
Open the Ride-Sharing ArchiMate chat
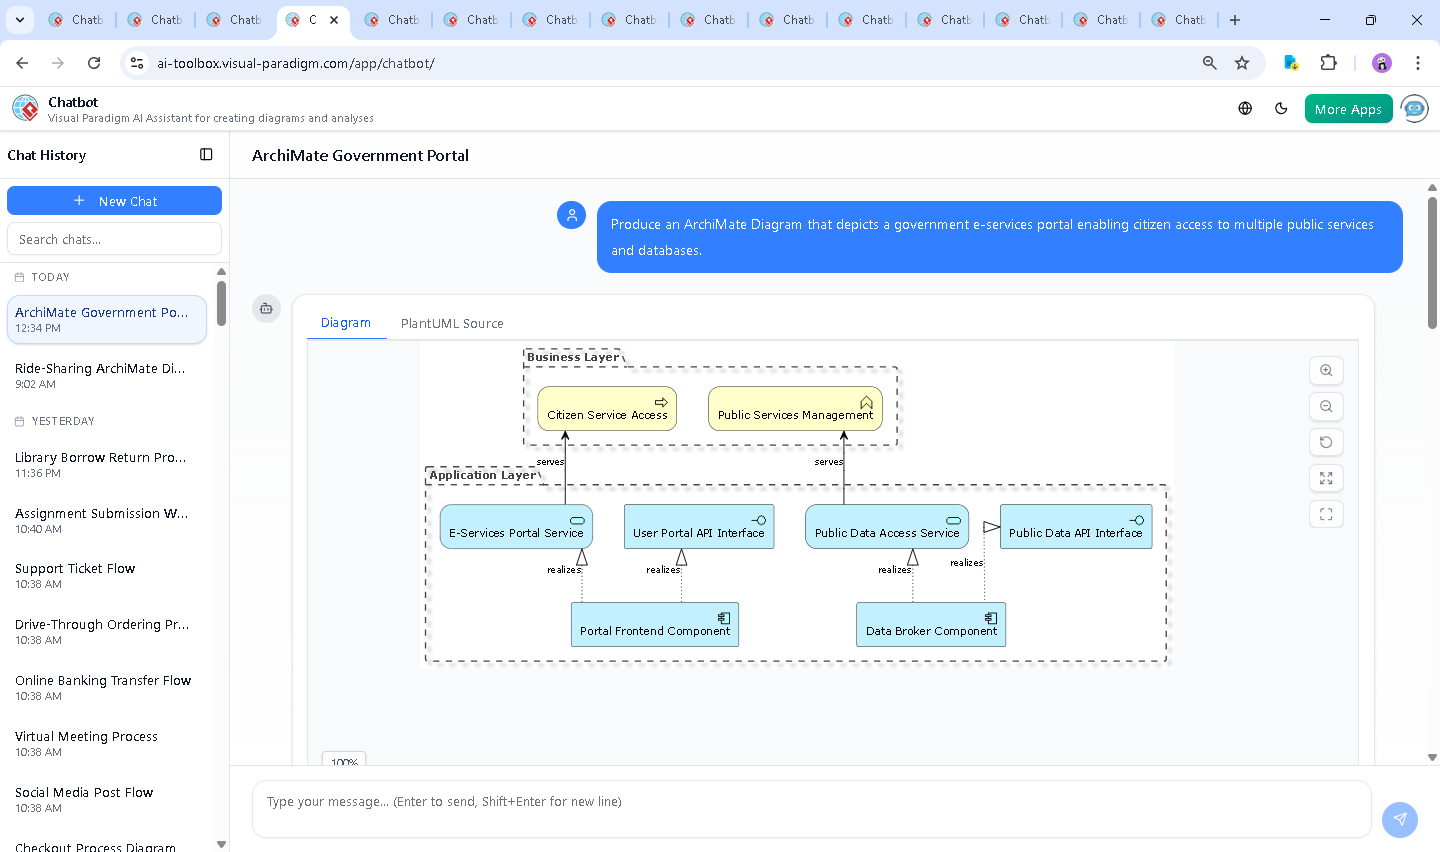100,375
